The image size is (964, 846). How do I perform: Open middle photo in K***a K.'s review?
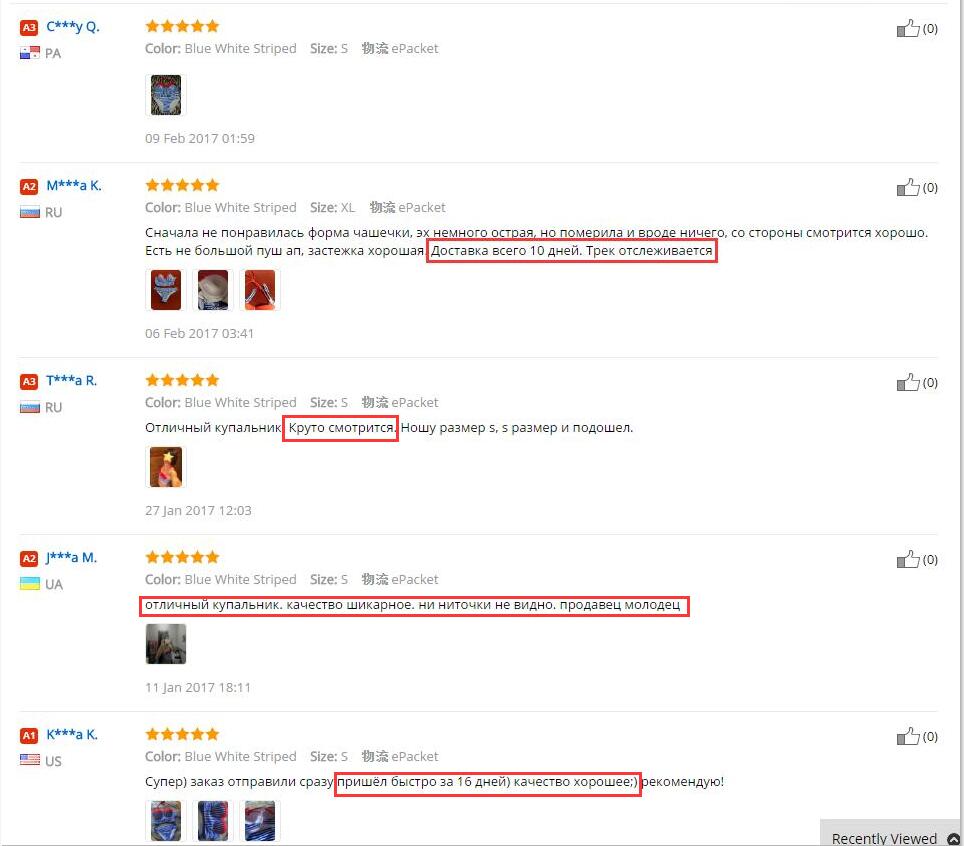[x=213, y=821]
